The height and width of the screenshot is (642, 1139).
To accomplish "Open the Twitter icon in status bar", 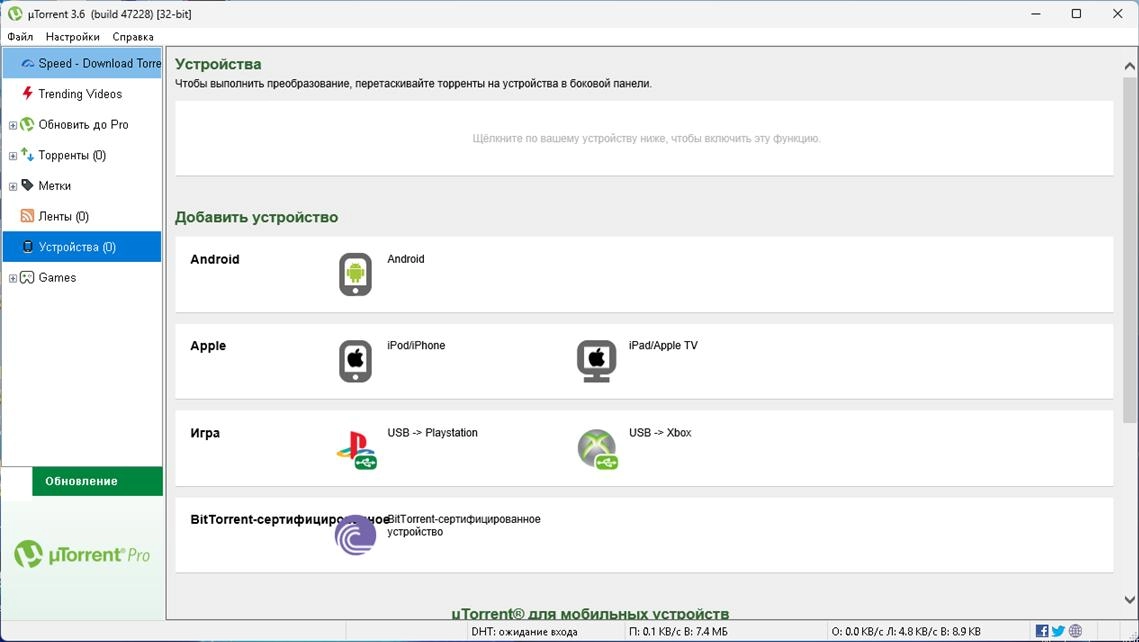I will pos(1058,631).
